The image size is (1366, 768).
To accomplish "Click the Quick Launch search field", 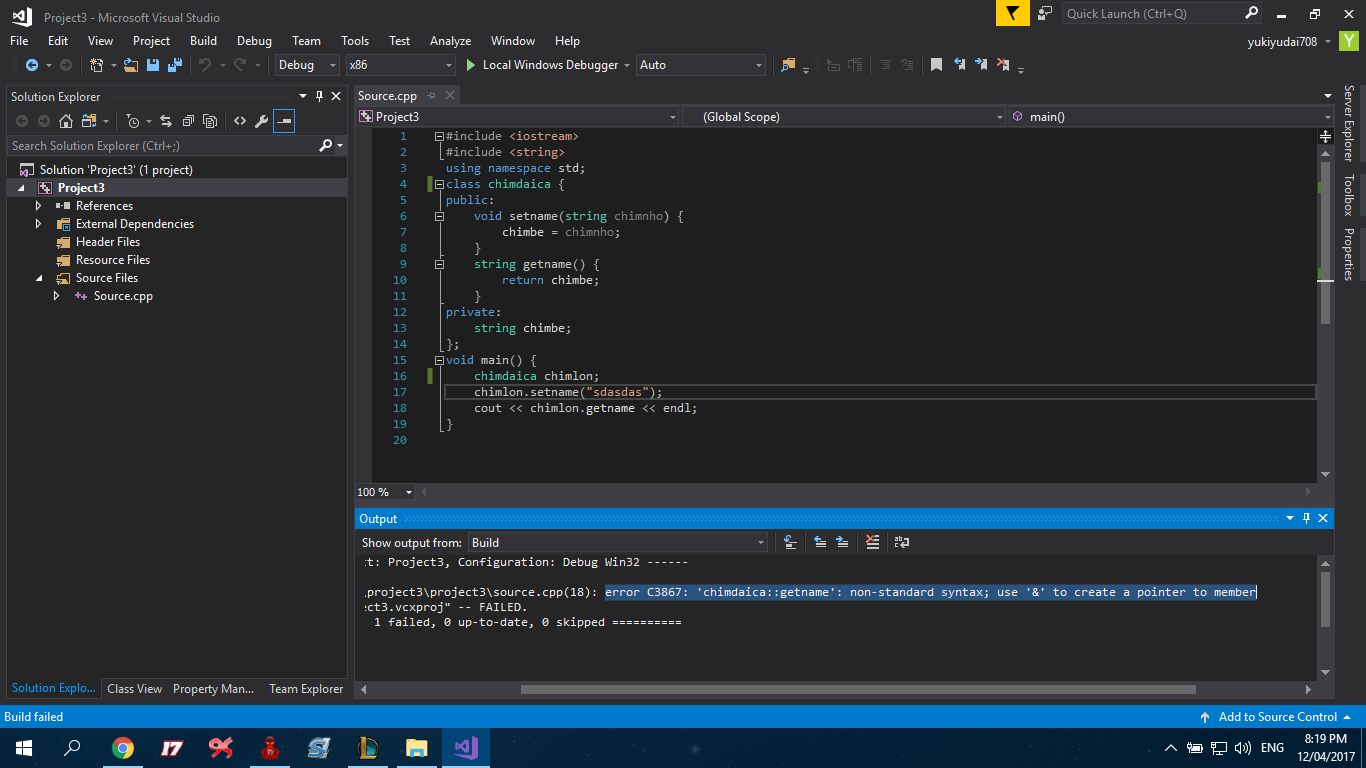I will (x=1152, y=14).
